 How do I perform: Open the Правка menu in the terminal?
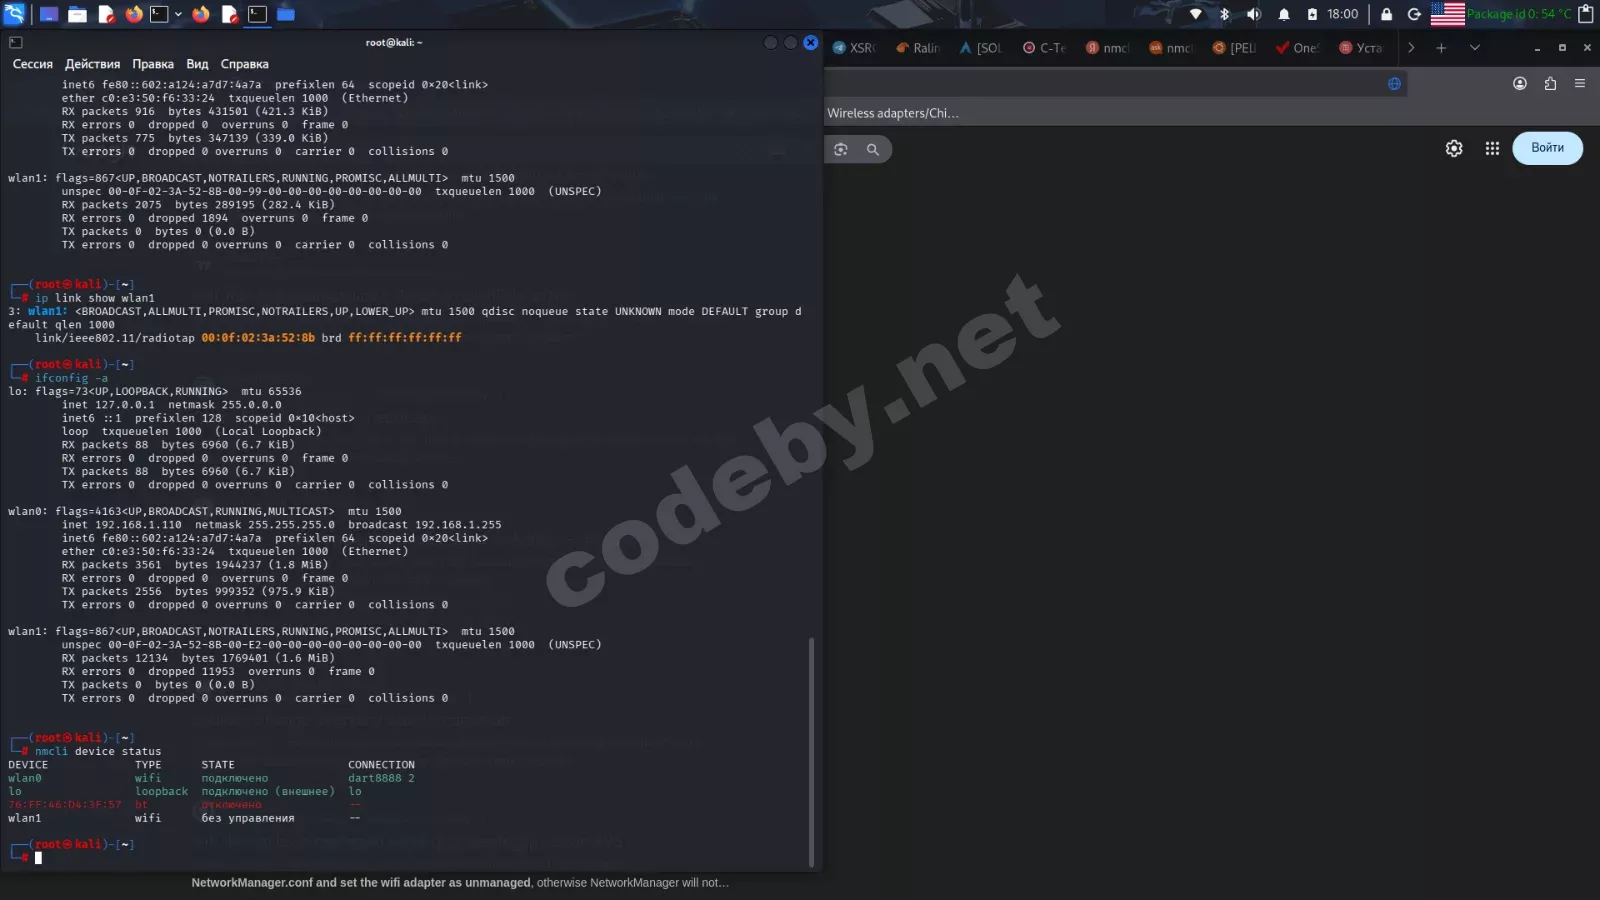[153, 64]
